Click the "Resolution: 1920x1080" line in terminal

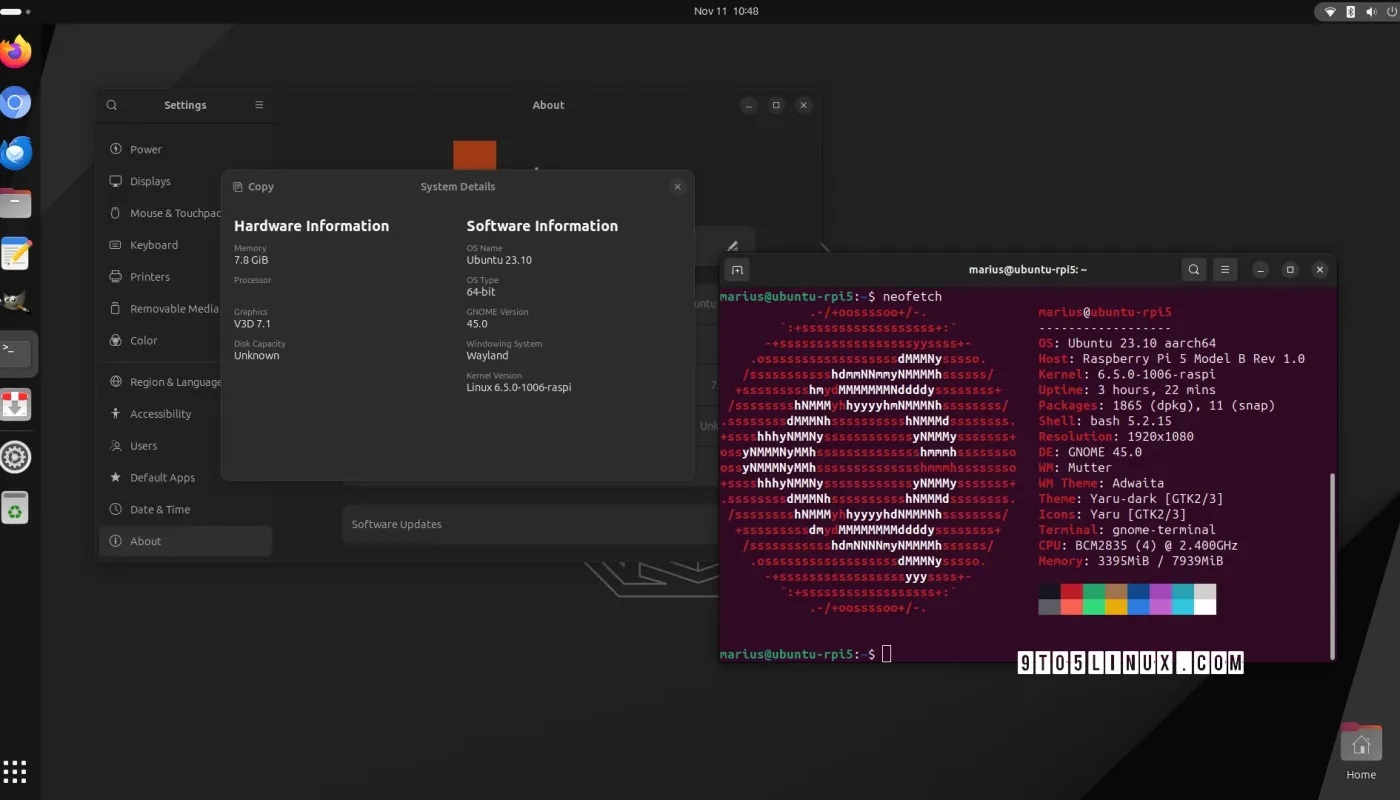pyautogui.click(x=1116, y=437)
